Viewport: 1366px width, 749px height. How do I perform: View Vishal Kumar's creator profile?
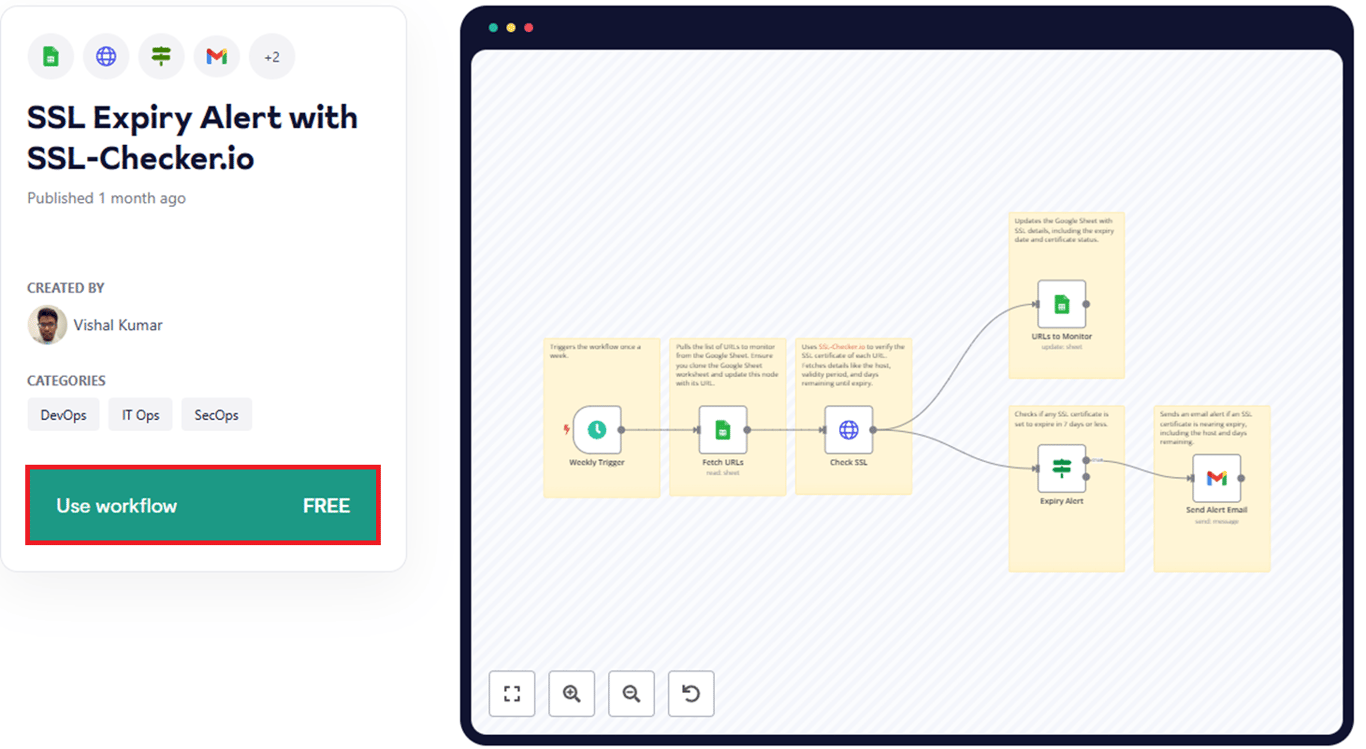pyautogui.click(x=118, y=324)
